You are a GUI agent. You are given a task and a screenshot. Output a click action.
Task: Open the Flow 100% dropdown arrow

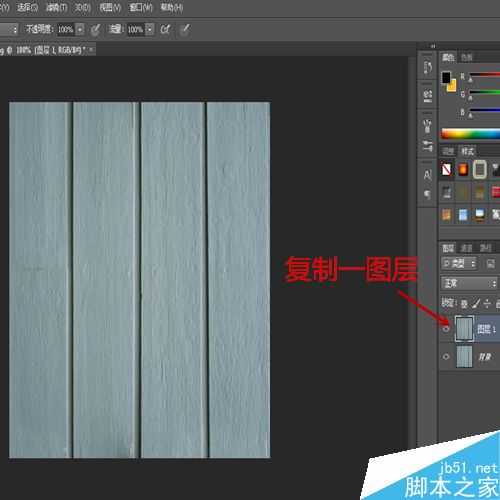[x=150, y=30]
